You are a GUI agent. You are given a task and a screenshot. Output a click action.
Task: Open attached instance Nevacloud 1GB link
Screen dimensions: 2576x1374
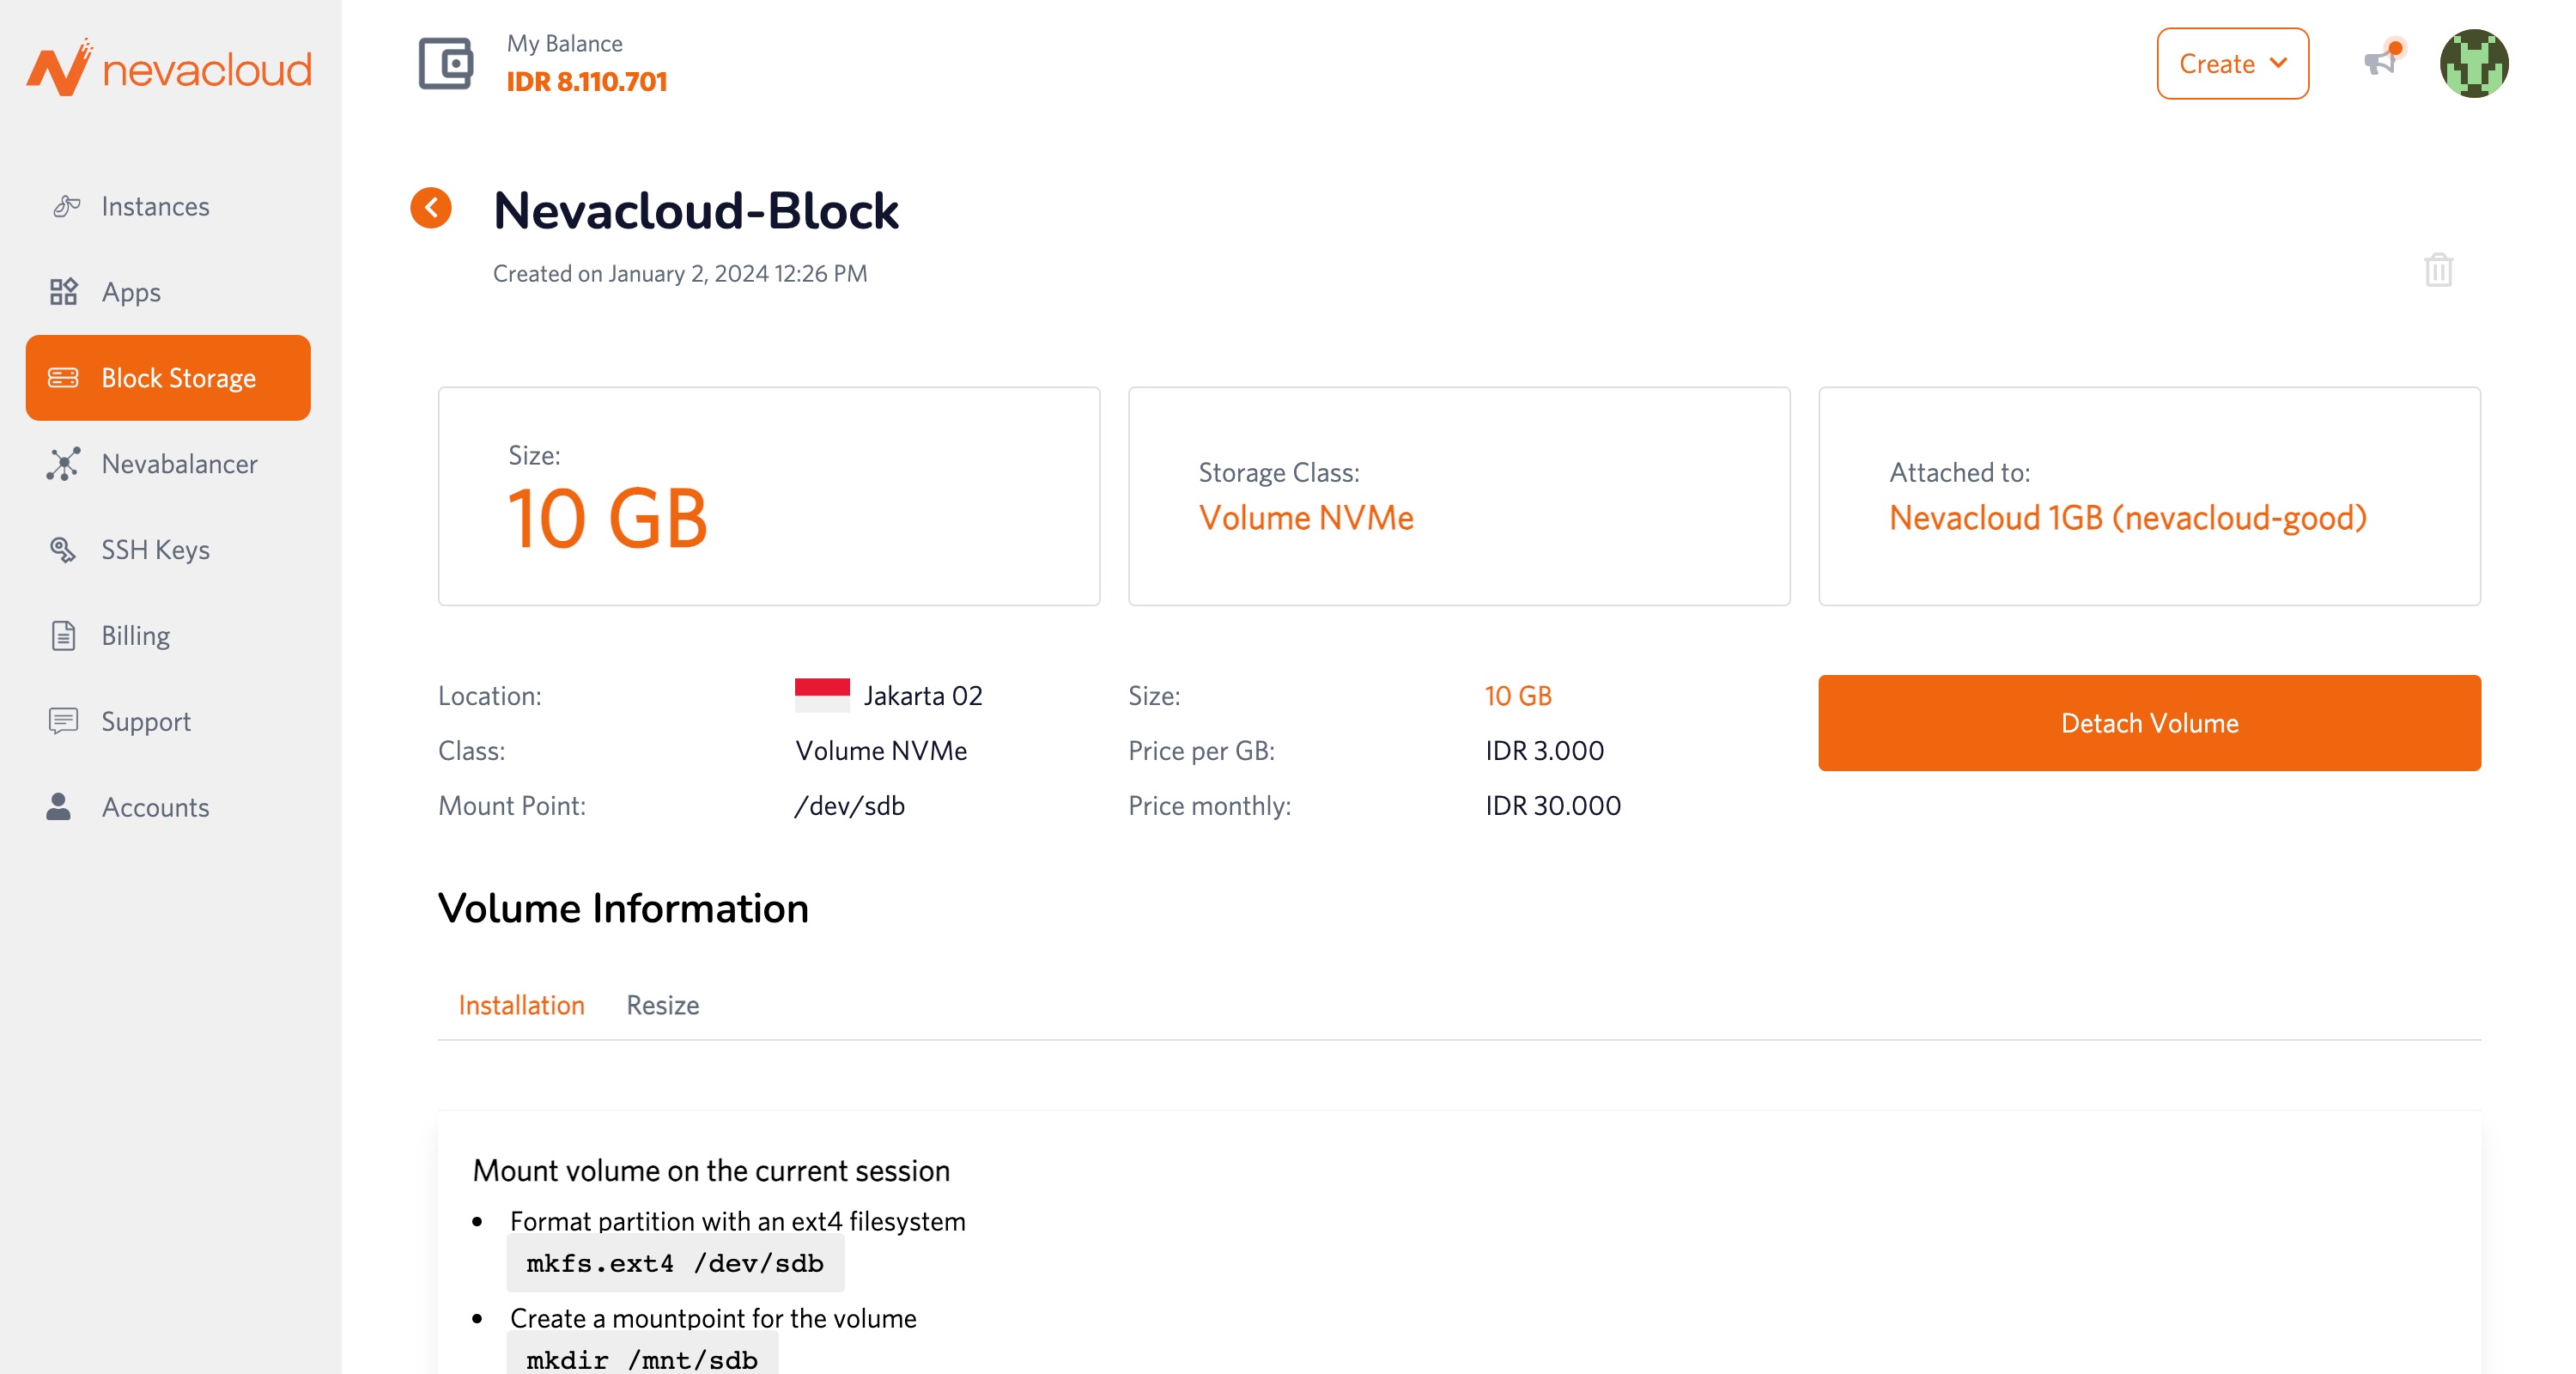point(2127,518)
